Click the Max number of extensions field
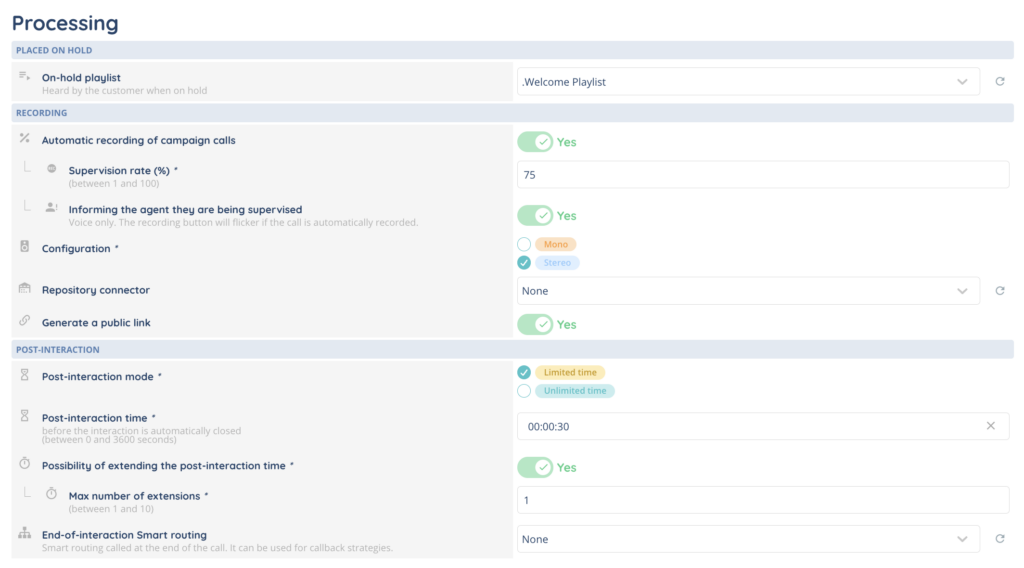This screenshot has height=568, width=1024. tap(762, 500)
